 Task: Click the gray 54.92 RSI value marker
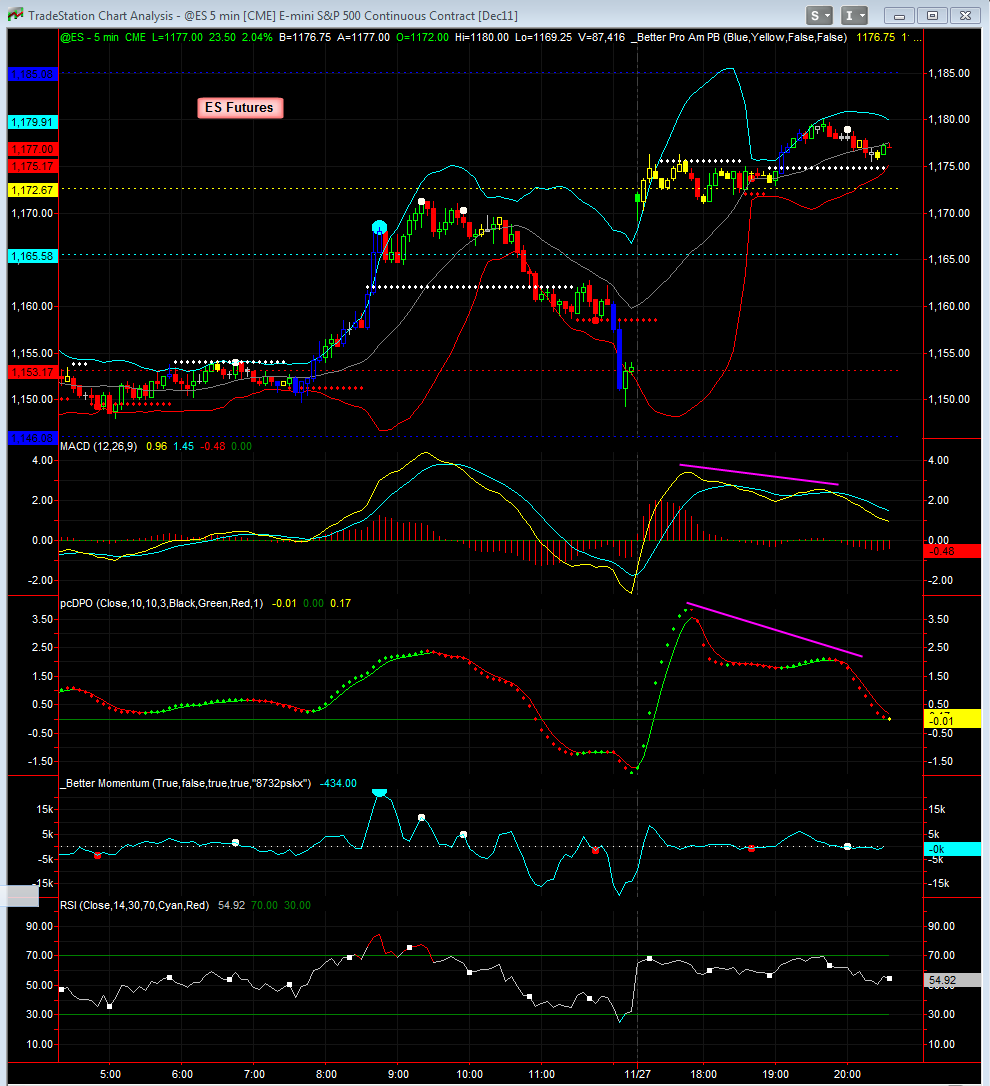coord(953,980)
